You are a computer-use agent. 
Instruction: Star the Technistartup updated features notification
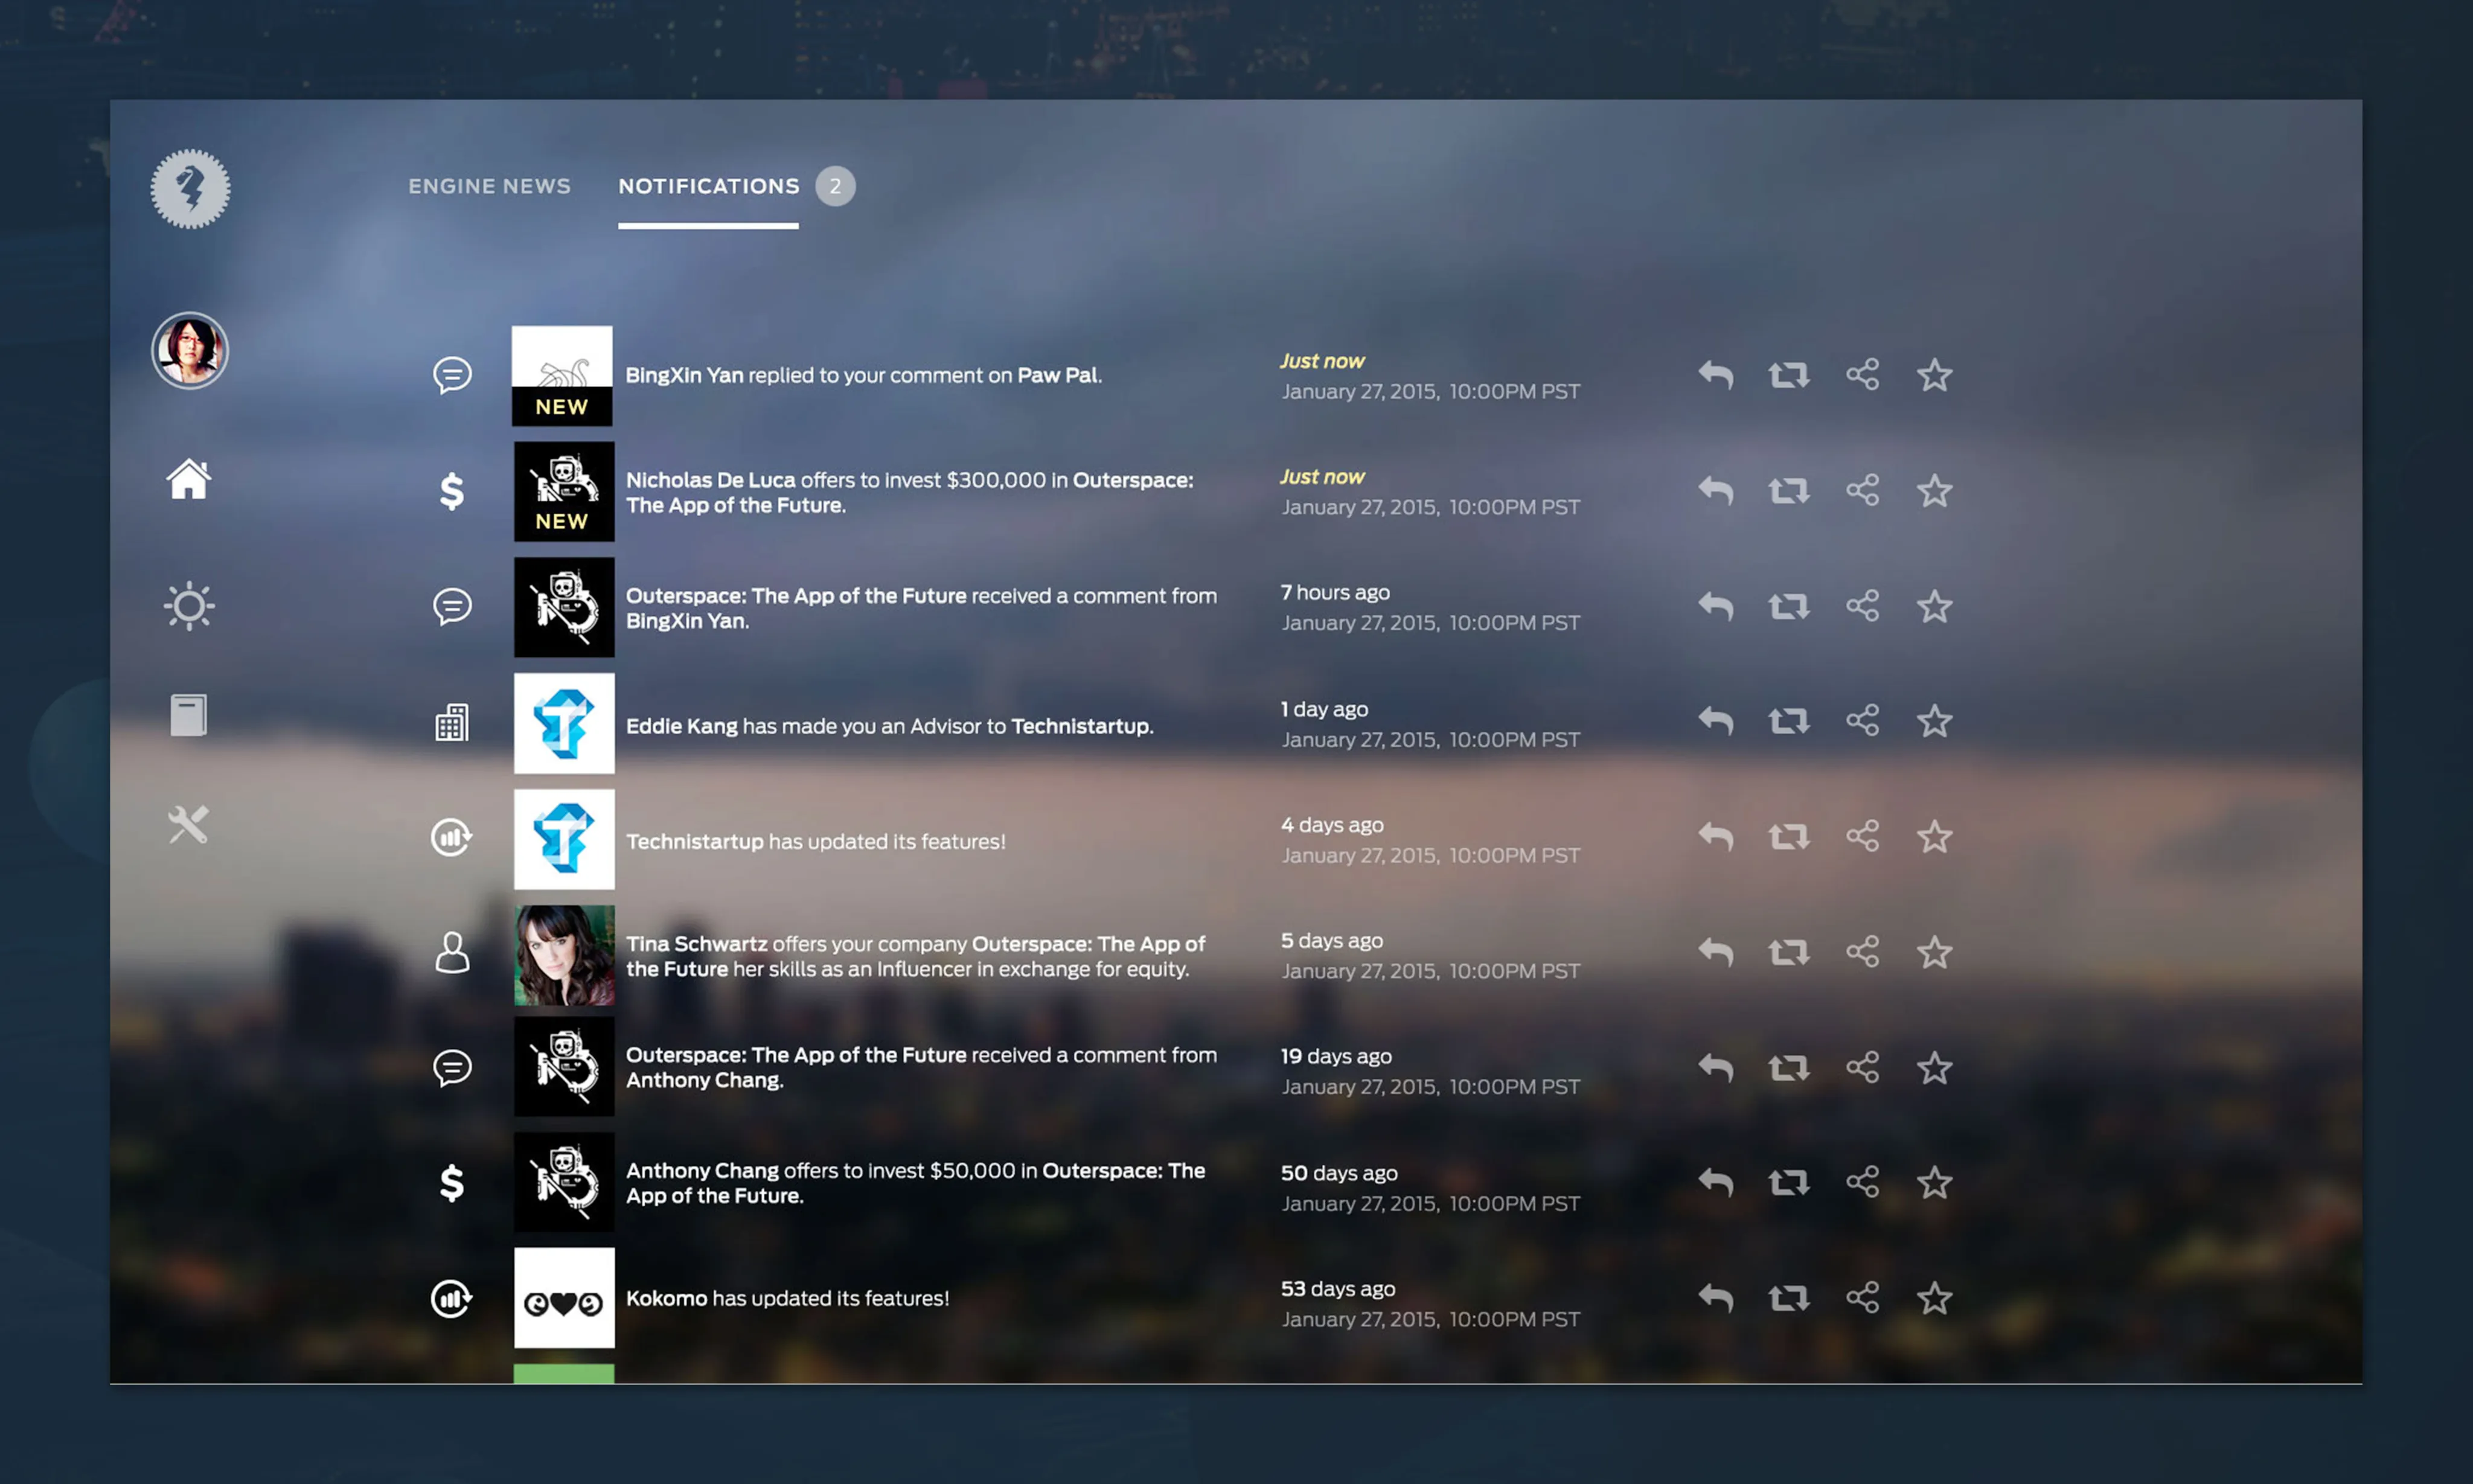[x=1934, y=837]
